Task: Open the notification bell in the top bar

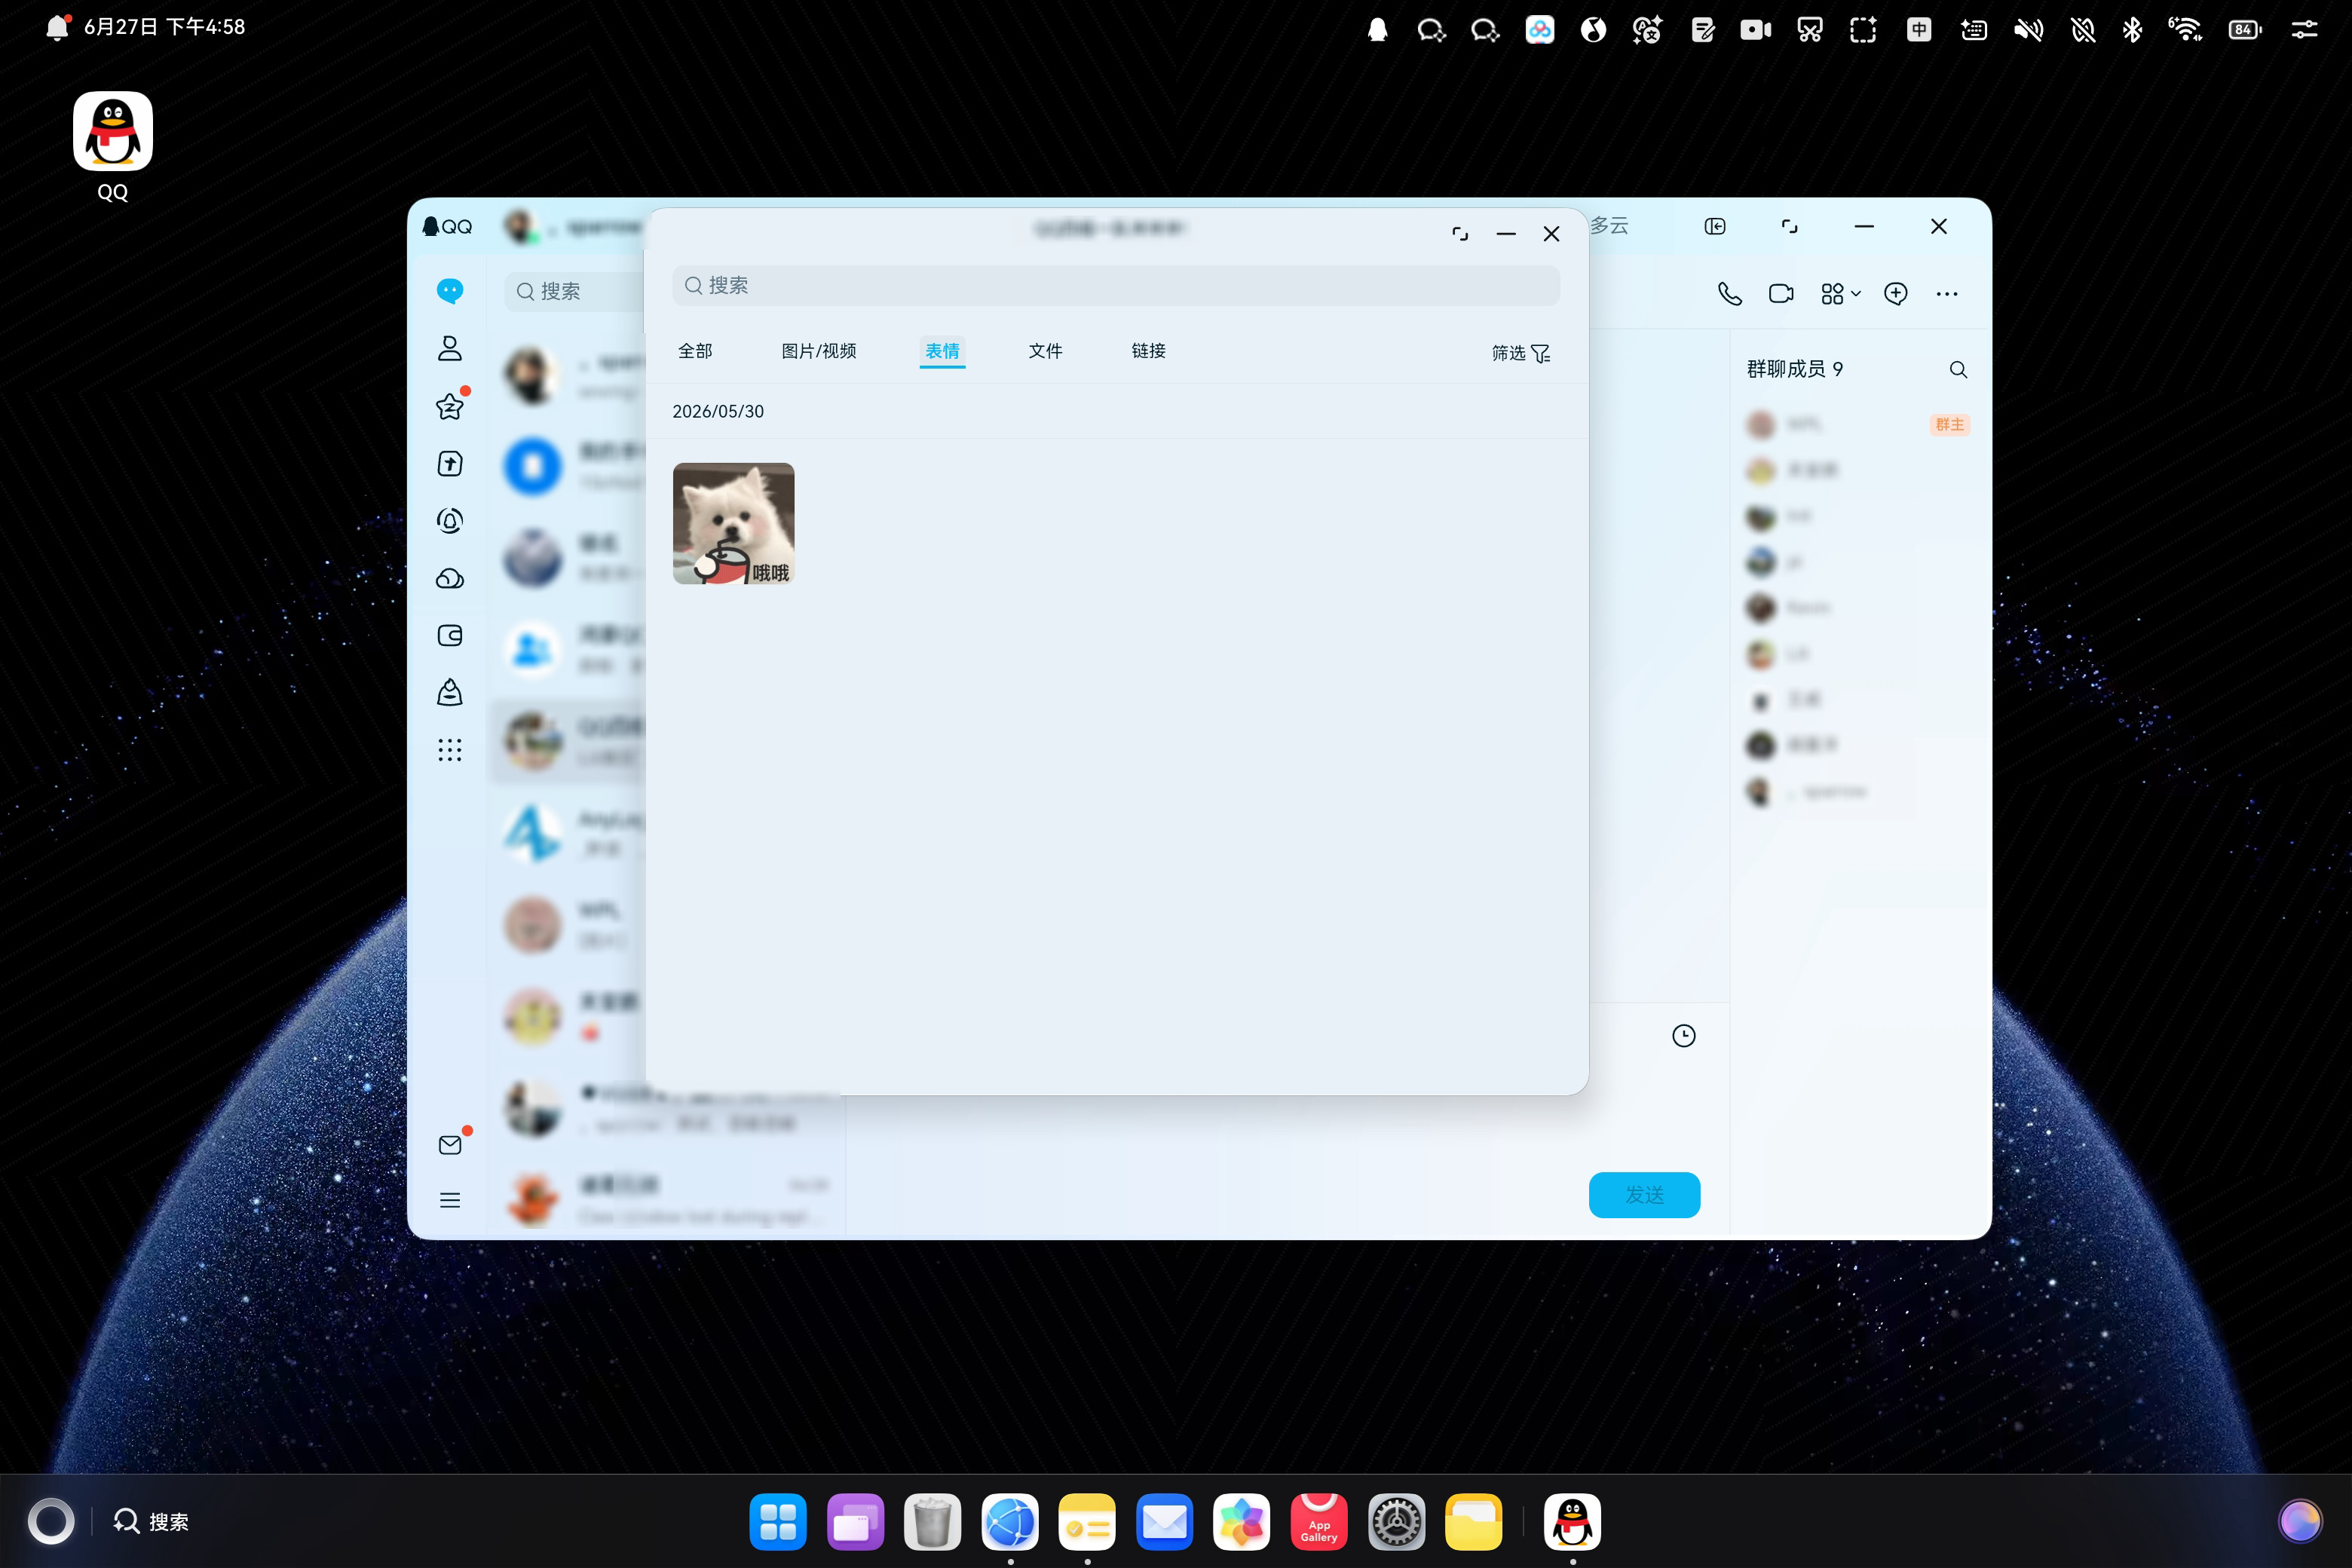Action: [59, 27]
